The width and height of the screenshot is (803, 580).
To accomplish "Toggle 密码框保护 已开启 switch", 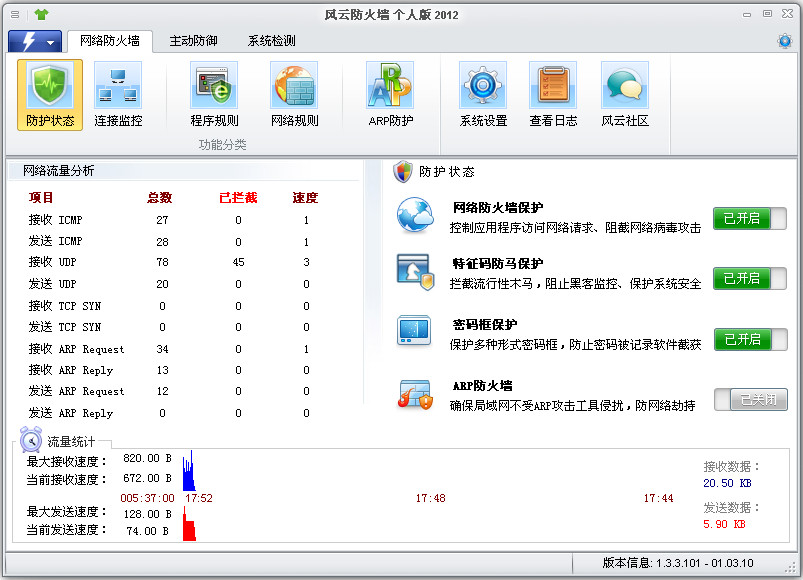I will 750,339.
